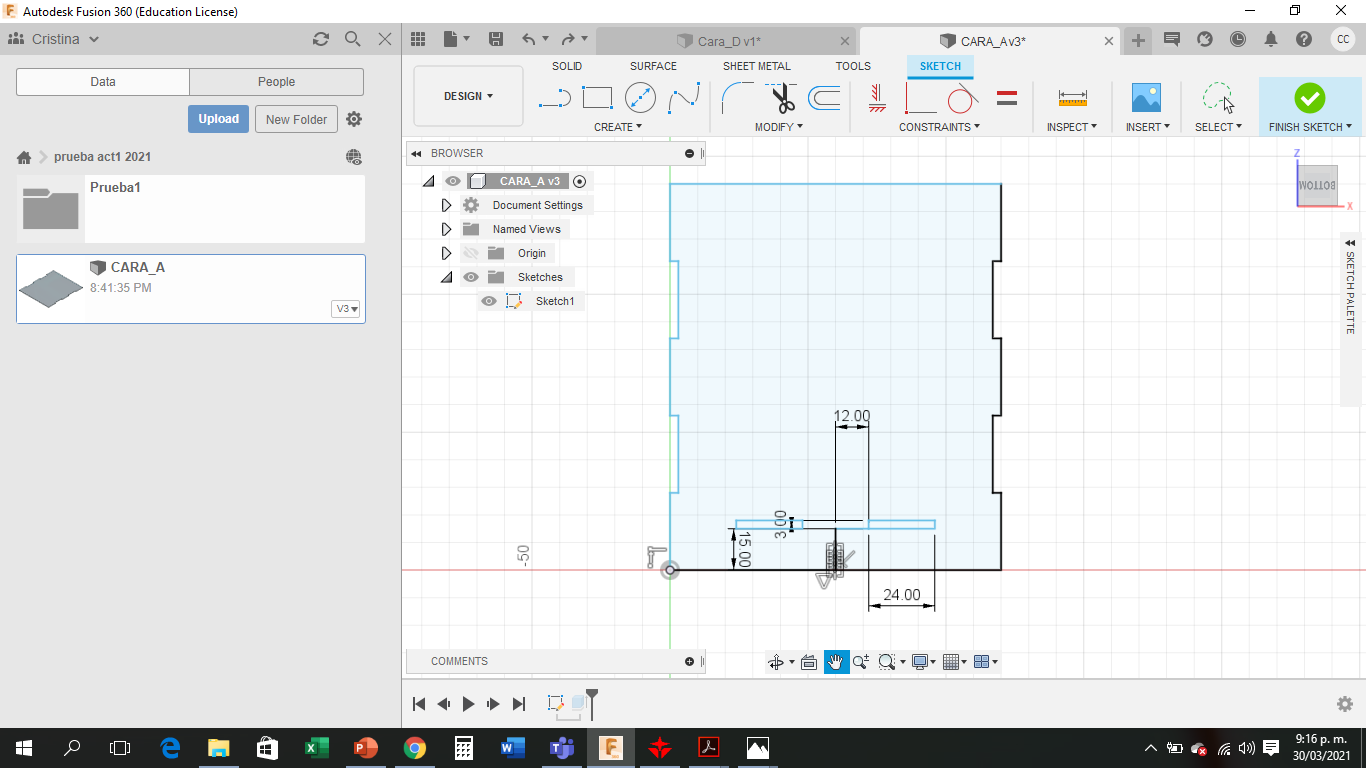Switch to the SOLID tab
The width and height of the screenshot is (1366, 768).
pyautogui.click(x=567, y=66)
